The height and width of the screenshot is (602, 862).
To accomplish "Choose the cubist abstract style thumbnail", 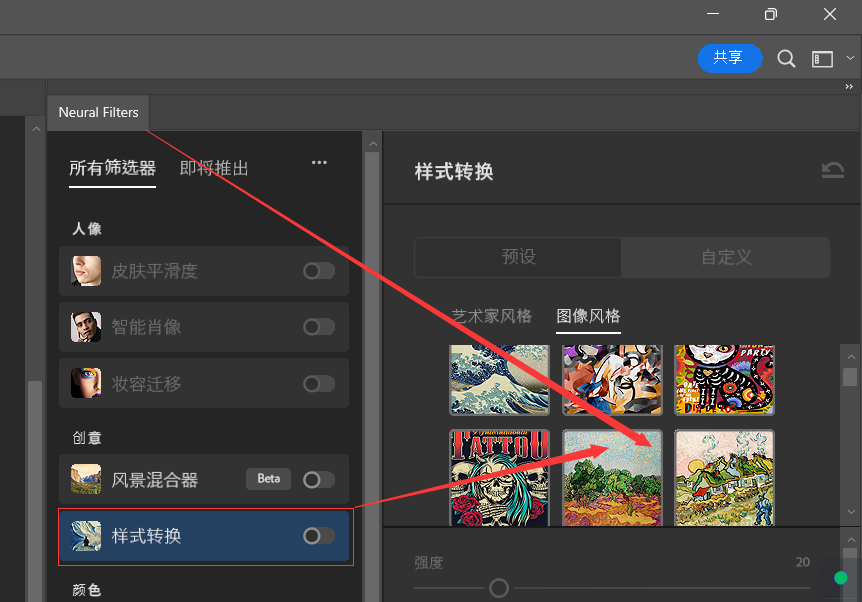I will 612,379.
